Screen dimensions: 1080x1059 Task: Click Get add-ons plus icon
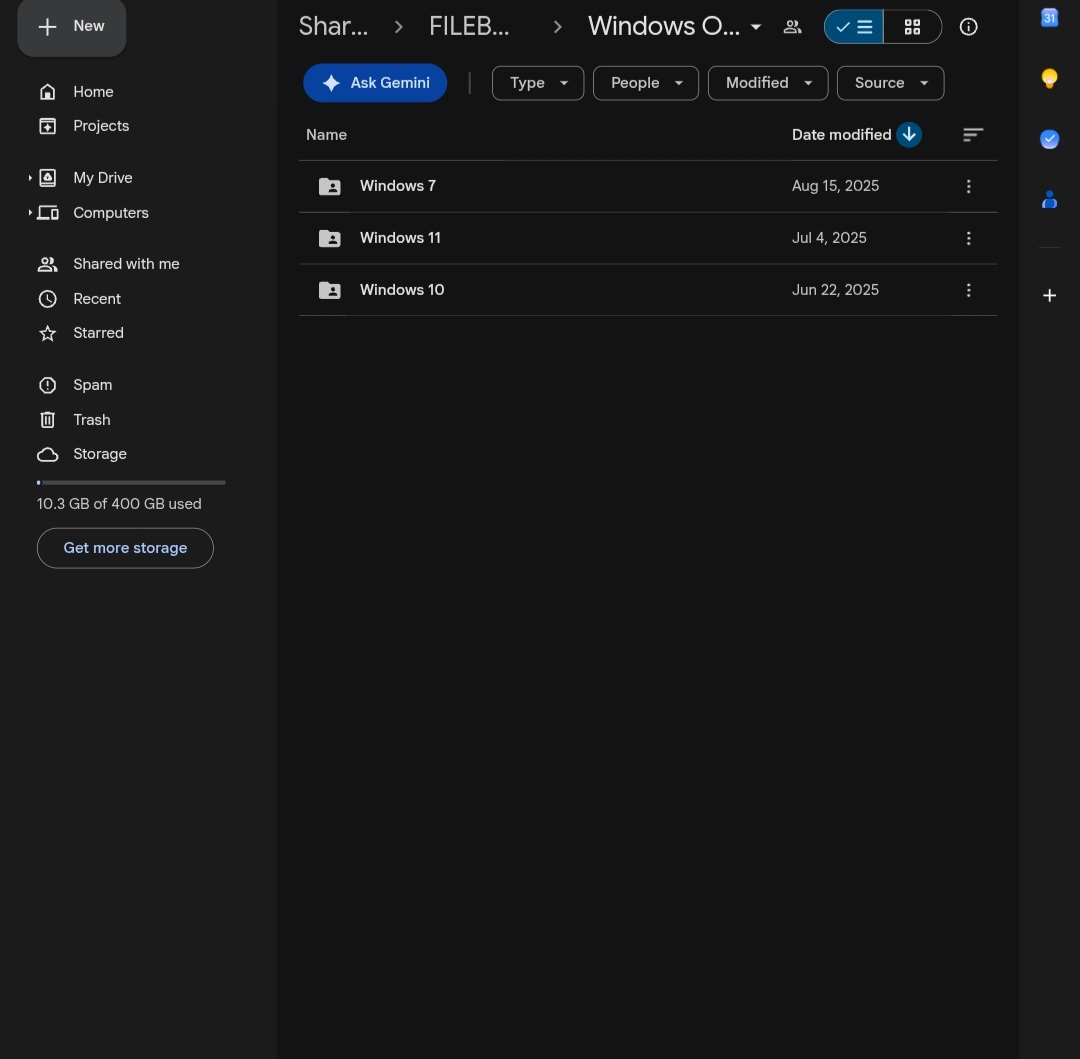click(x=1049, y=295)
